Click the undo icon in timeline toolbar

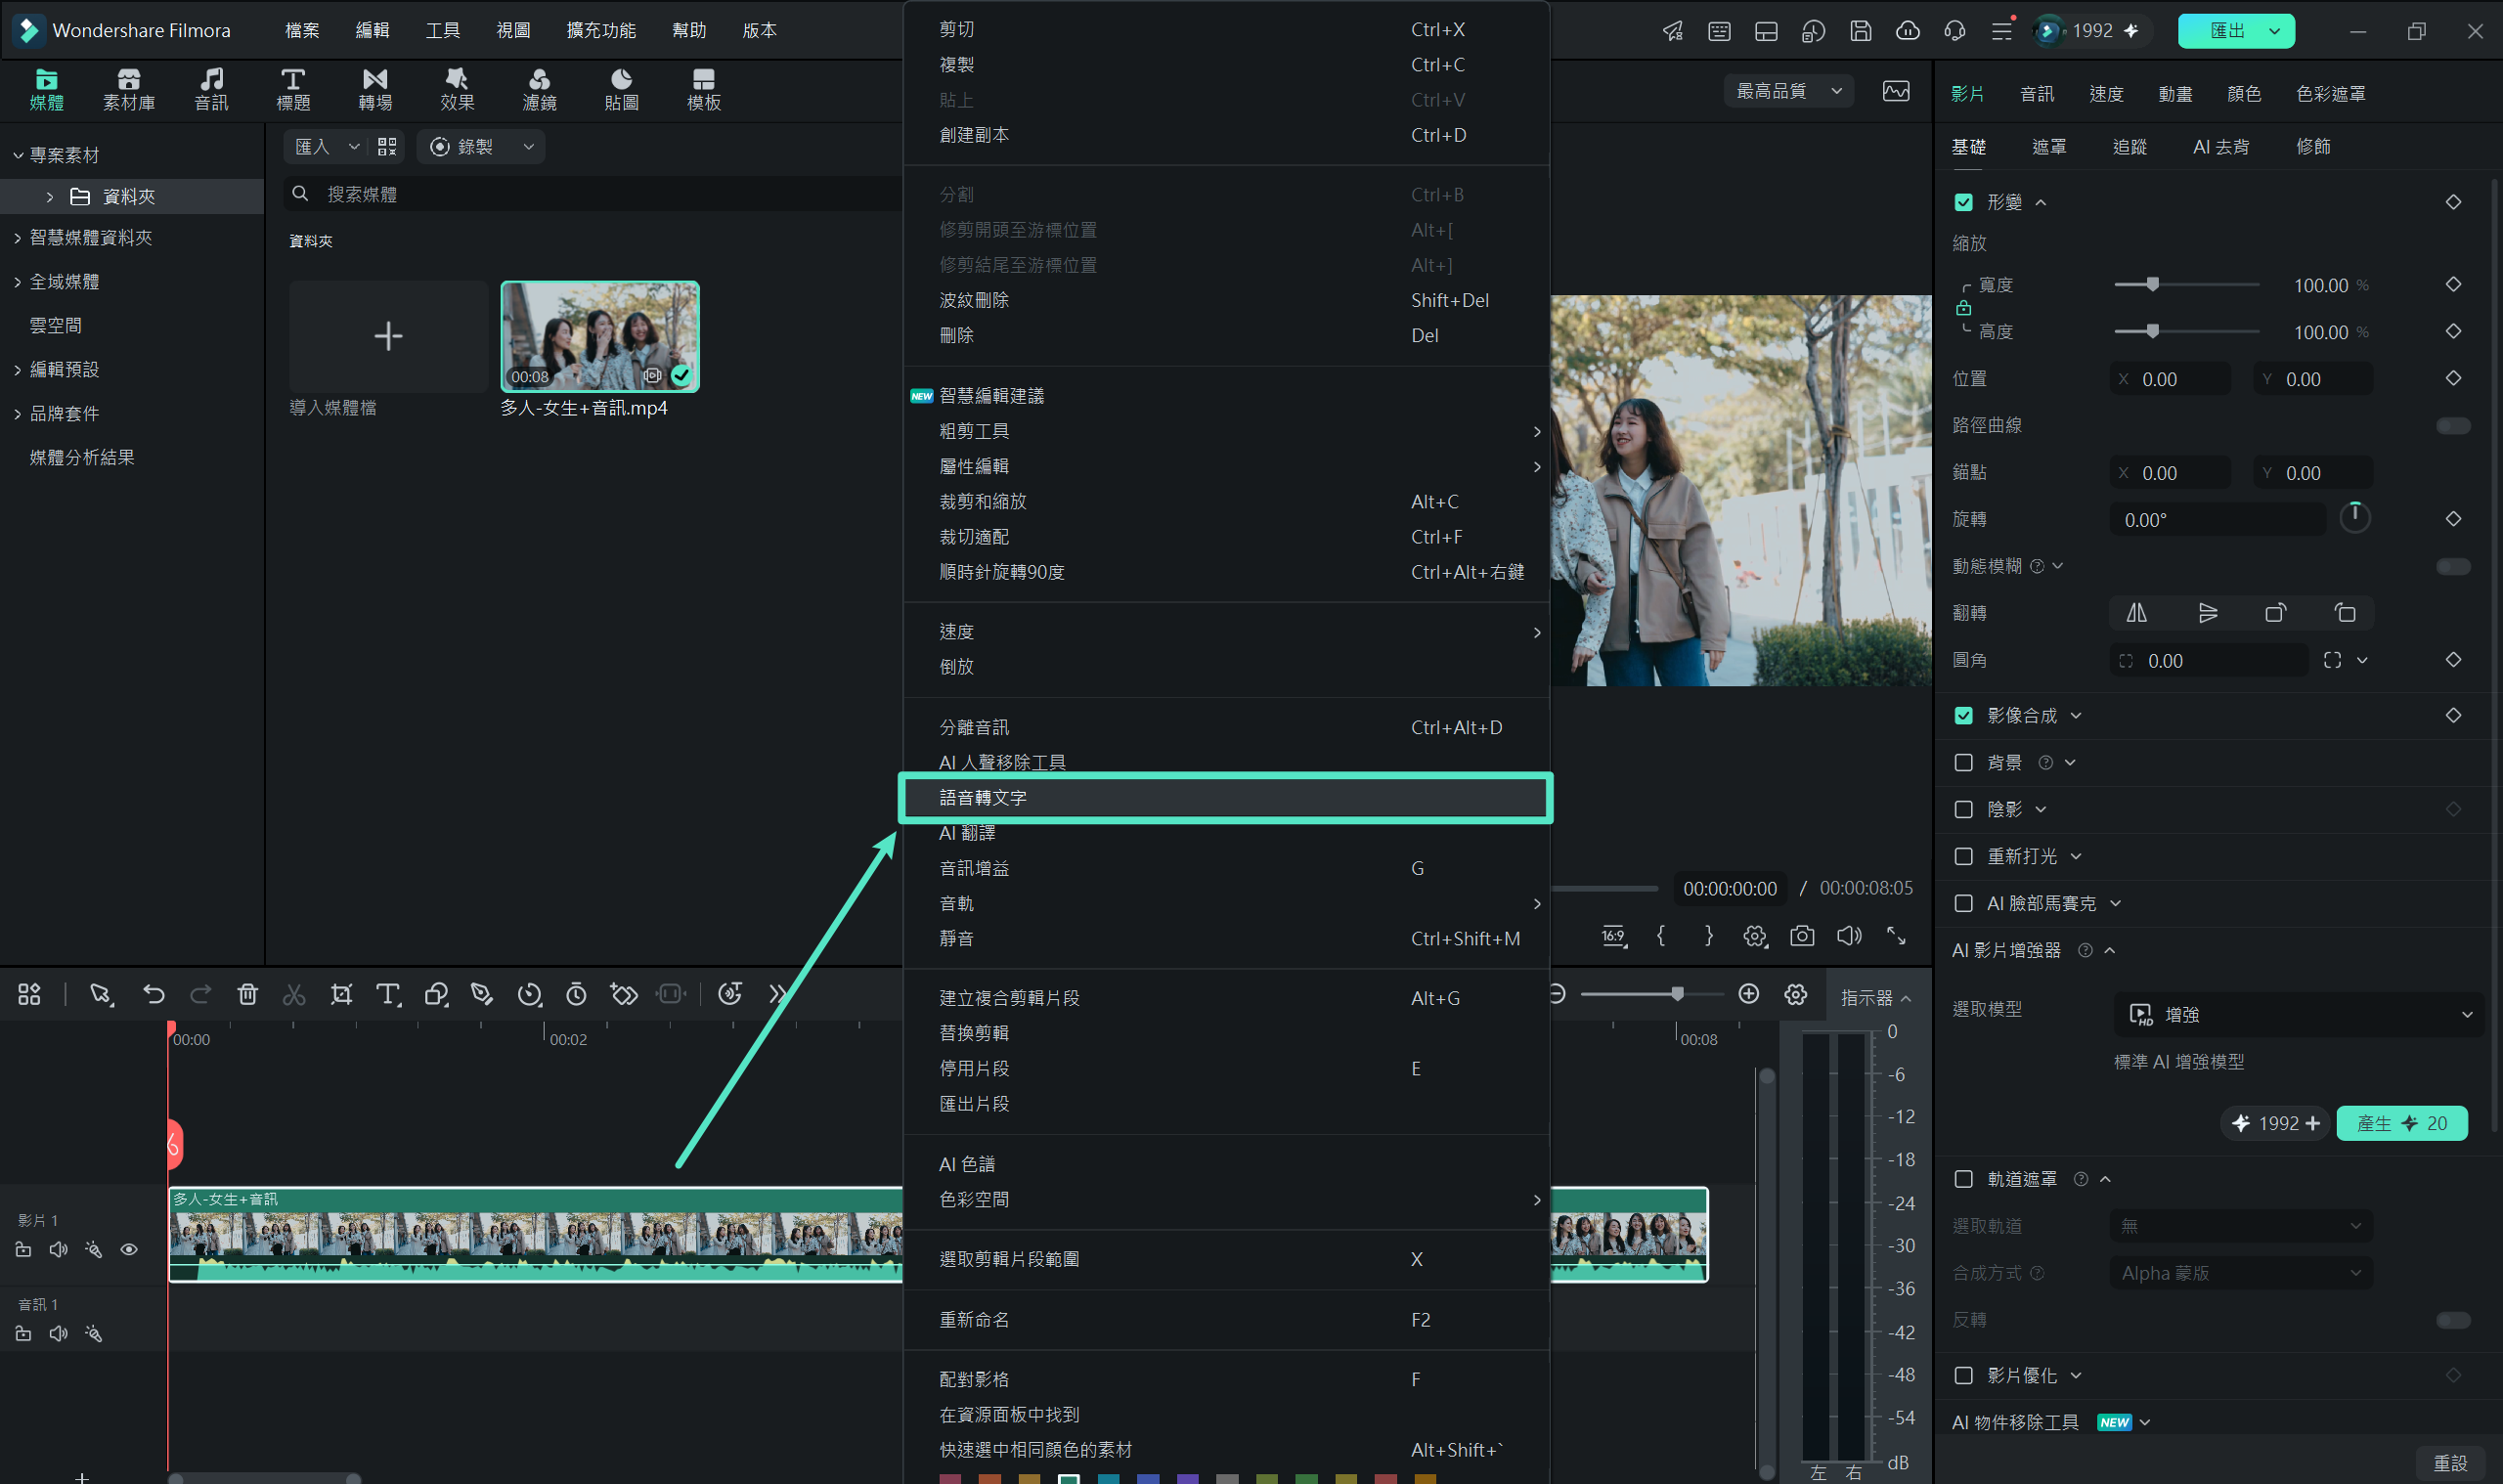(153, 994)
